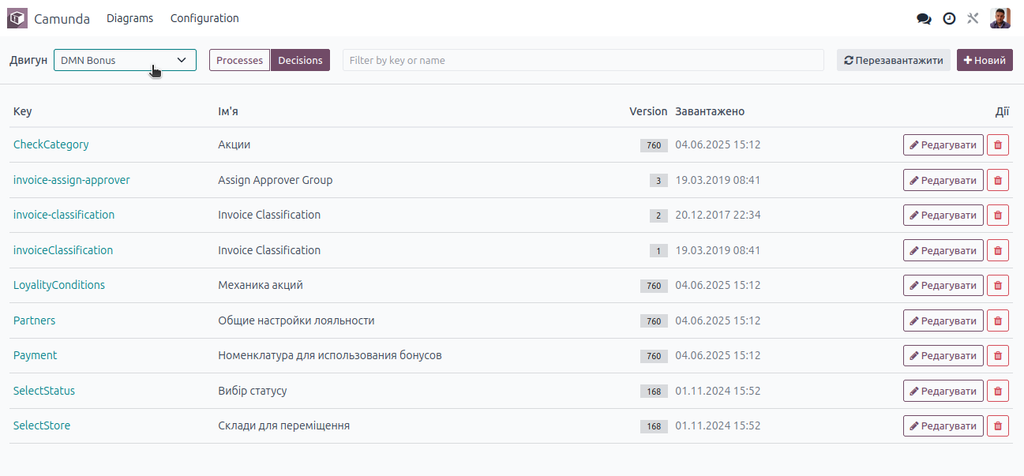
Task: Open the LoyalityConditions key link
Action: 59,285
